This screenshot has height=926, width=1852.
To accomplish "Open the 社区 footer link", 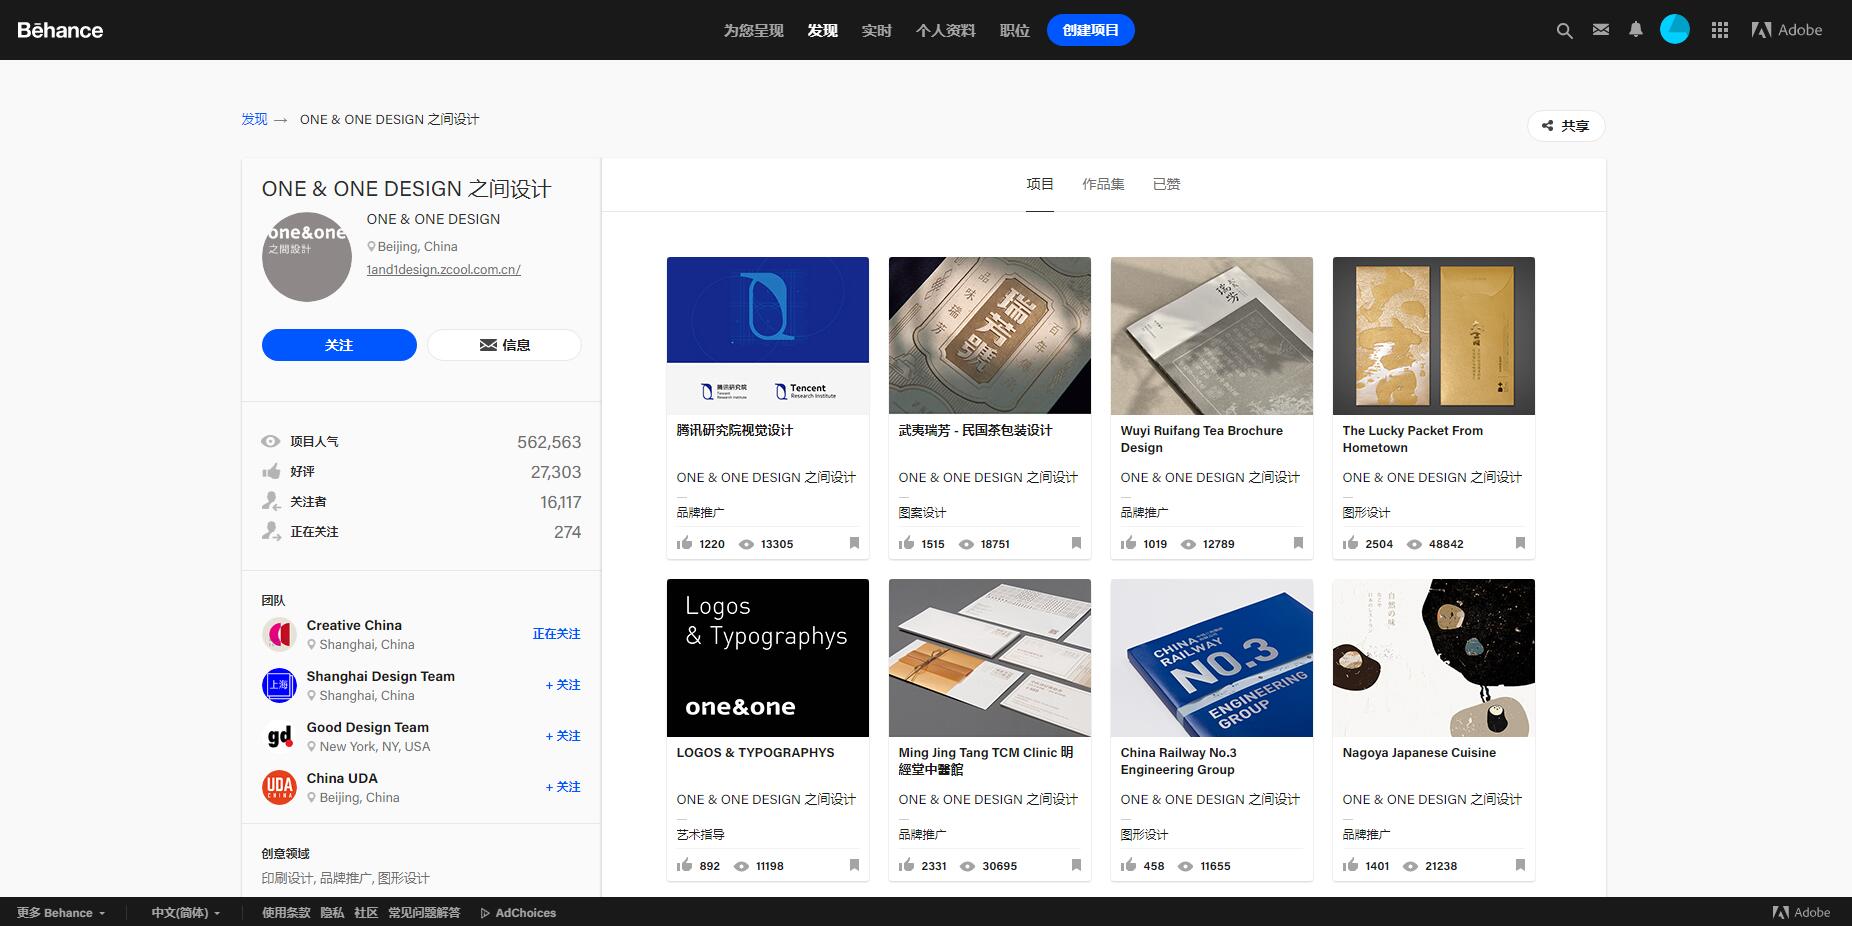I will pos(366,913).
